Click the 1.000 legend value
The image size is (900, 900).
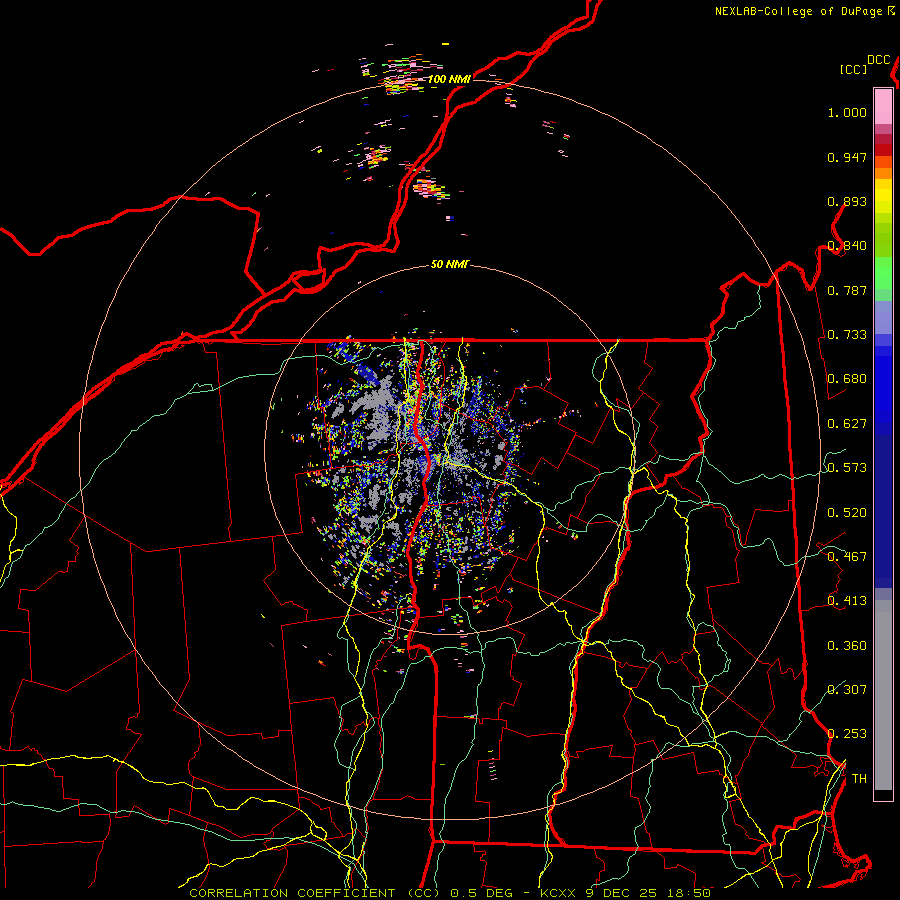click(847, 112)
